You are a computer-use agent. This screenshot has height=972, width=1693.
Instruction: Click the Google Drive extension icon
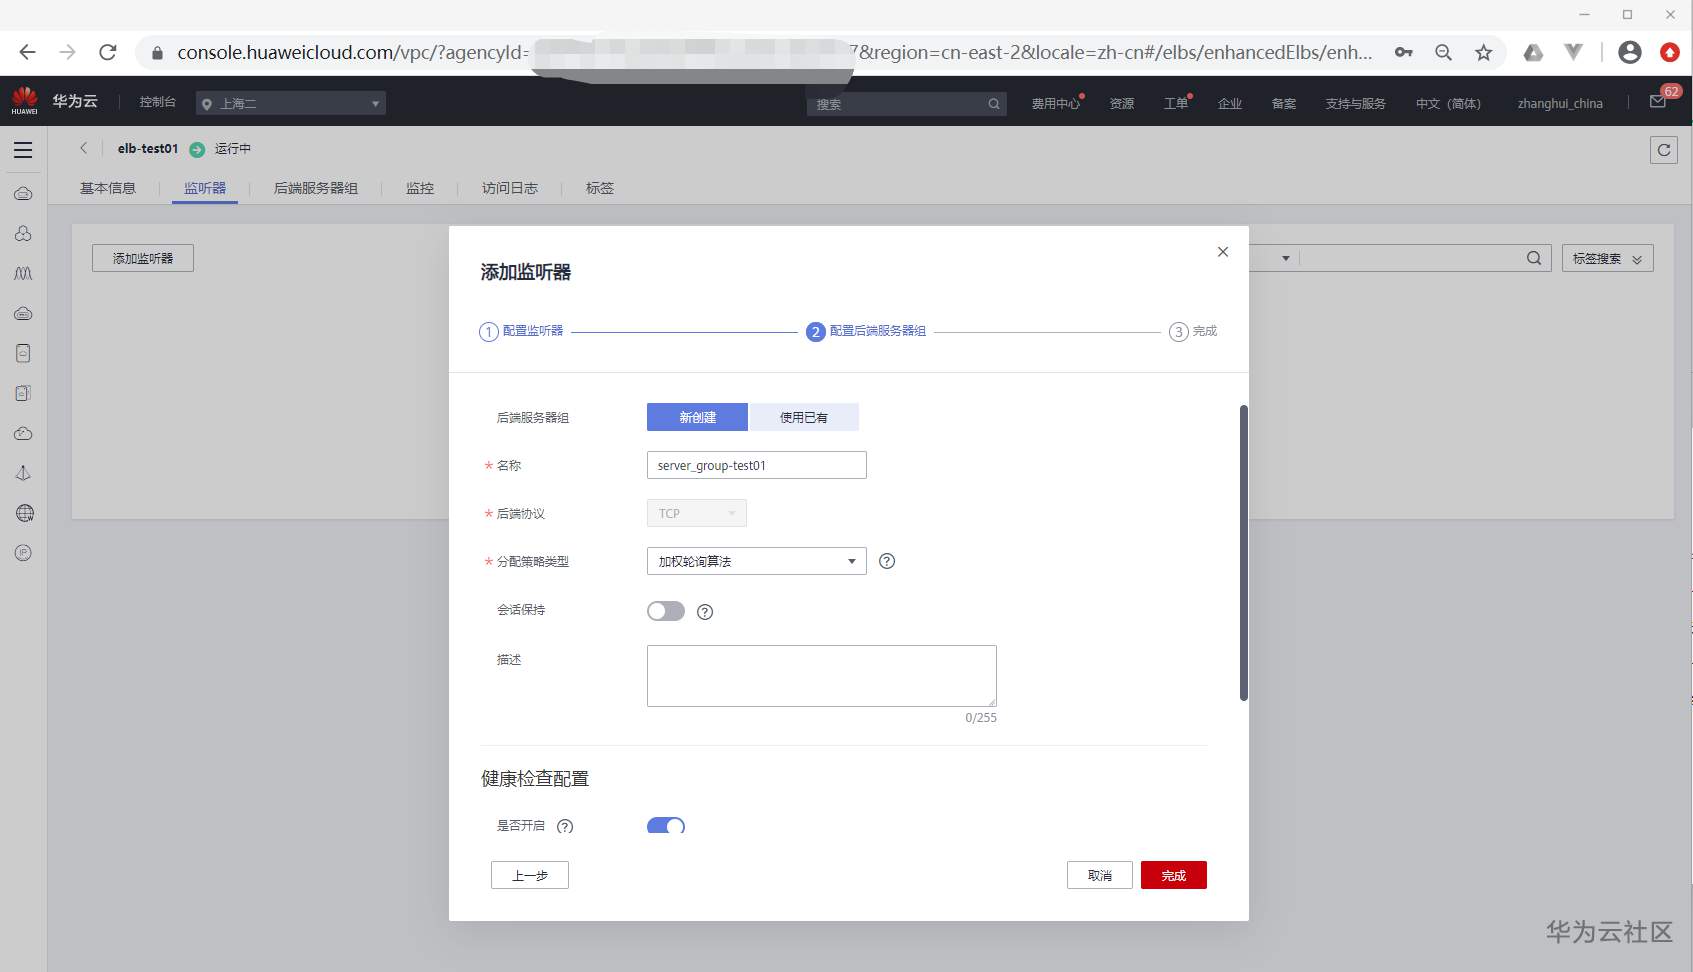[x=1533, y=52]
